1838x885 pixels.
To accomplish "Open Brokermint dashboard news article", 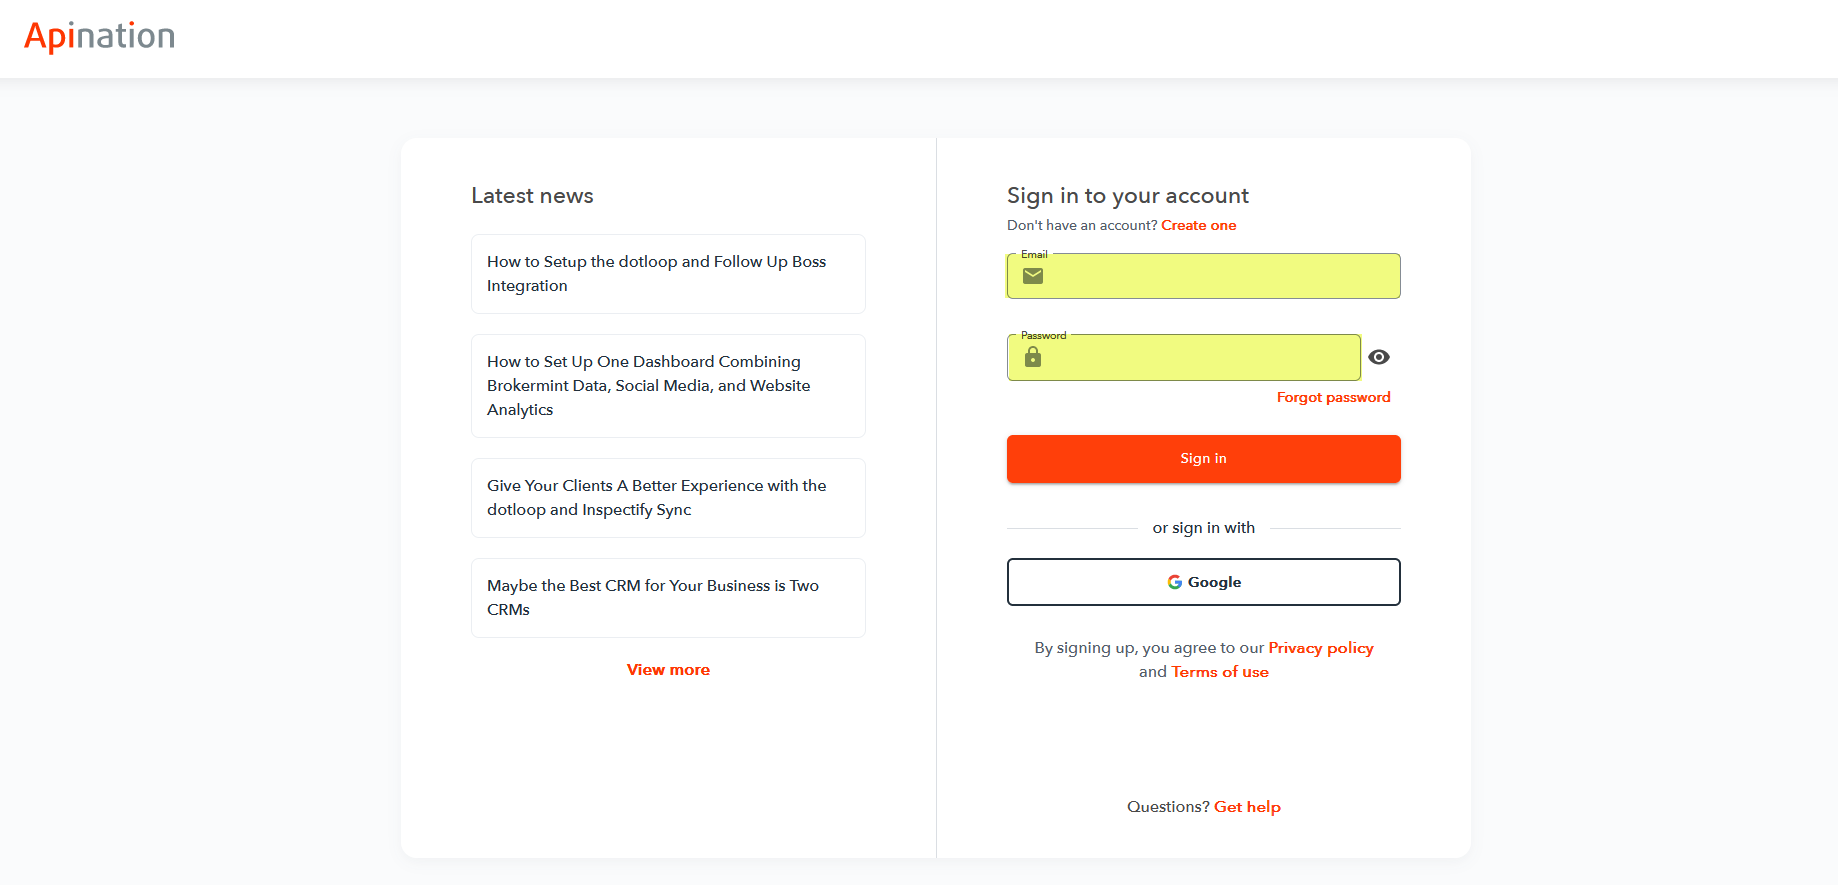I will click(668, 386).
